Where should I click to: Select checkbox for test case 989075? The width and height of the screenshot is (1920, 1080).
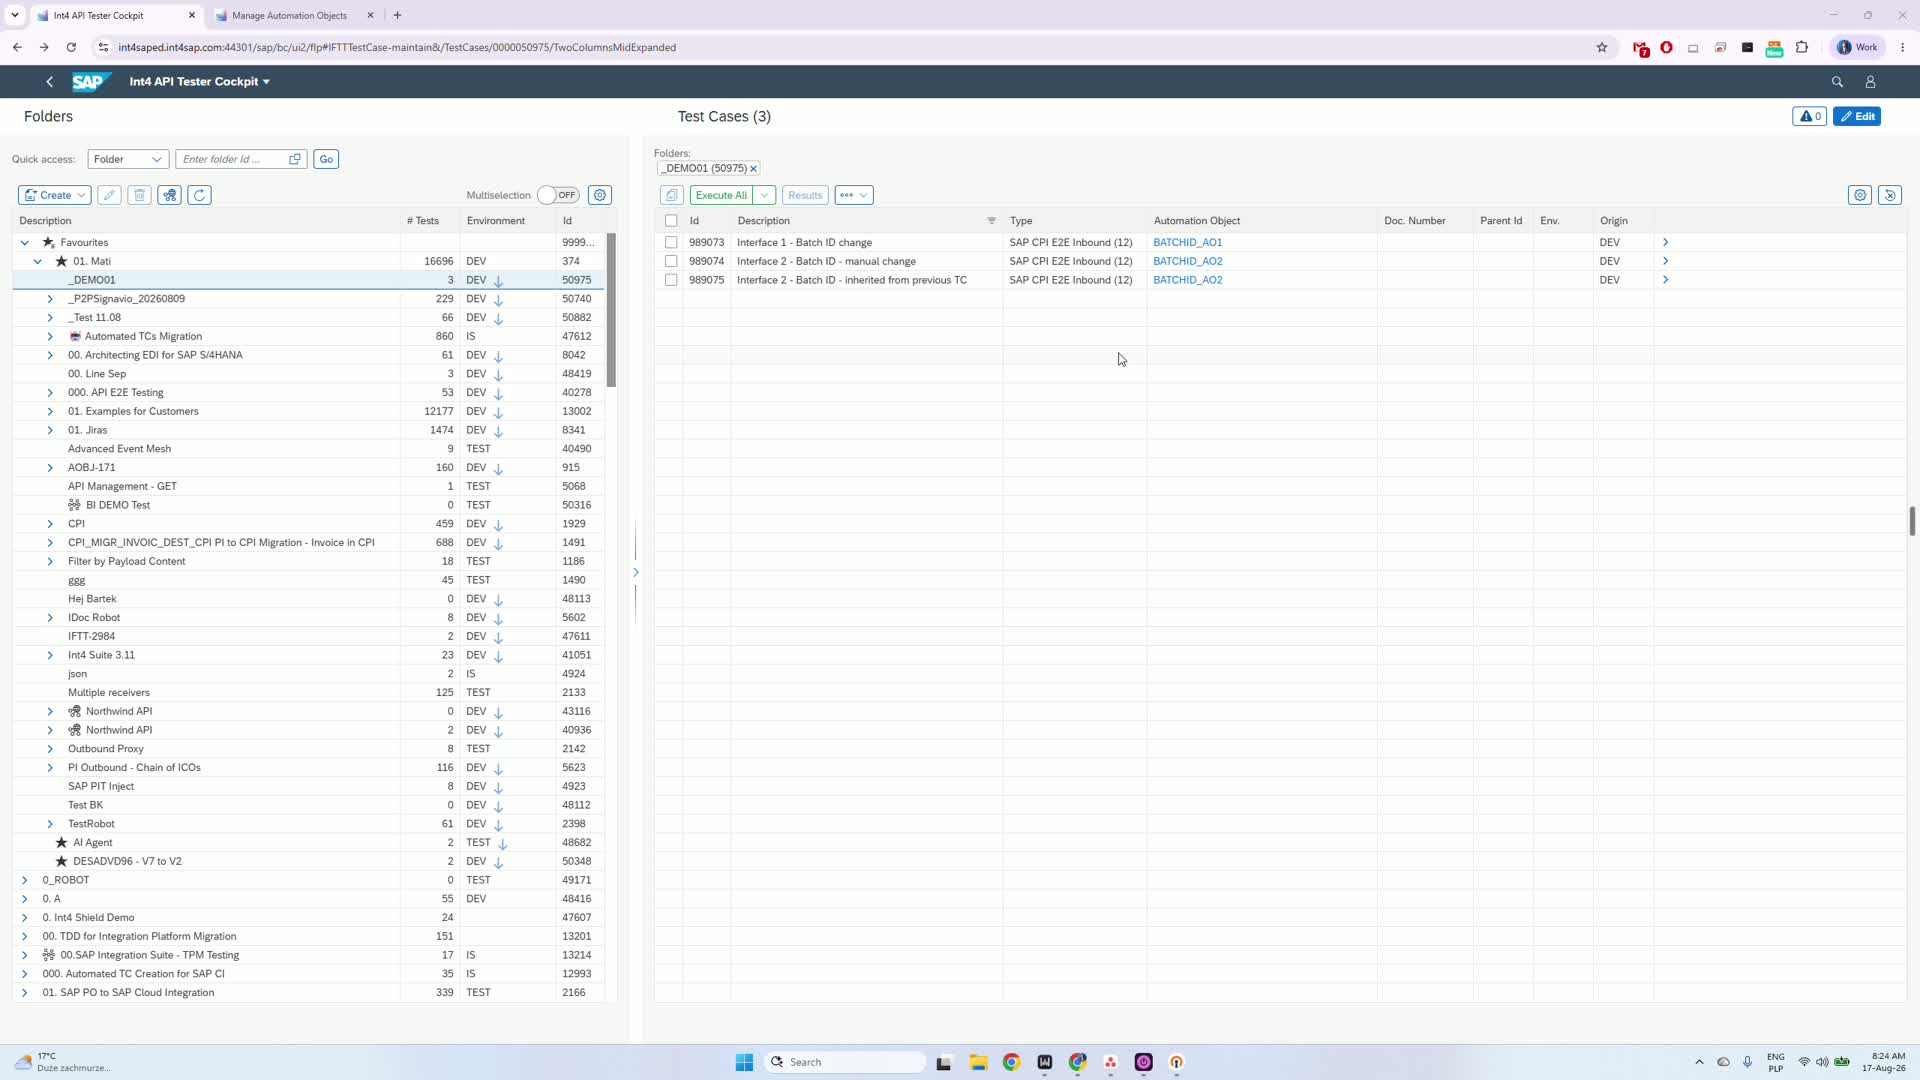(671, 281)
